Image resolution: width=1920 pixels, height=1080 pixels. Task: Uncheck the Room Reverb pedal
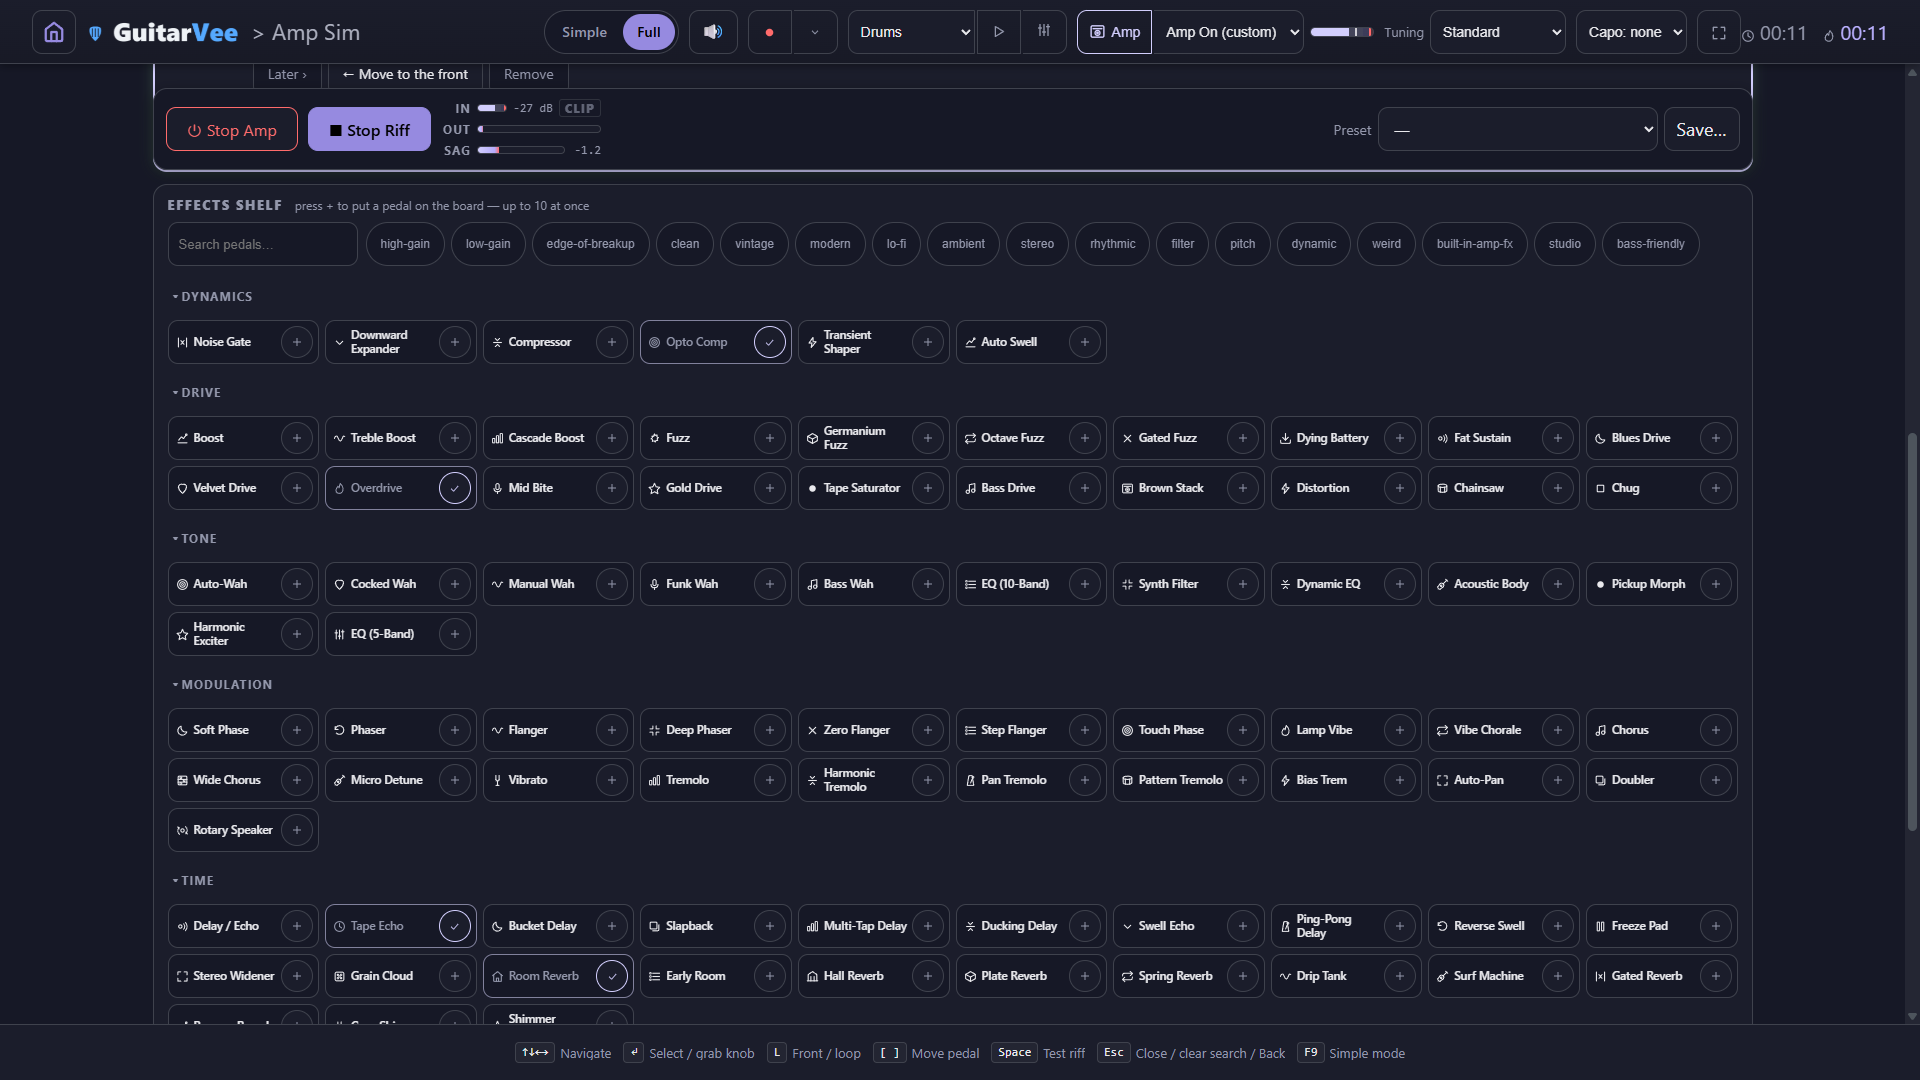coord(612,976)
